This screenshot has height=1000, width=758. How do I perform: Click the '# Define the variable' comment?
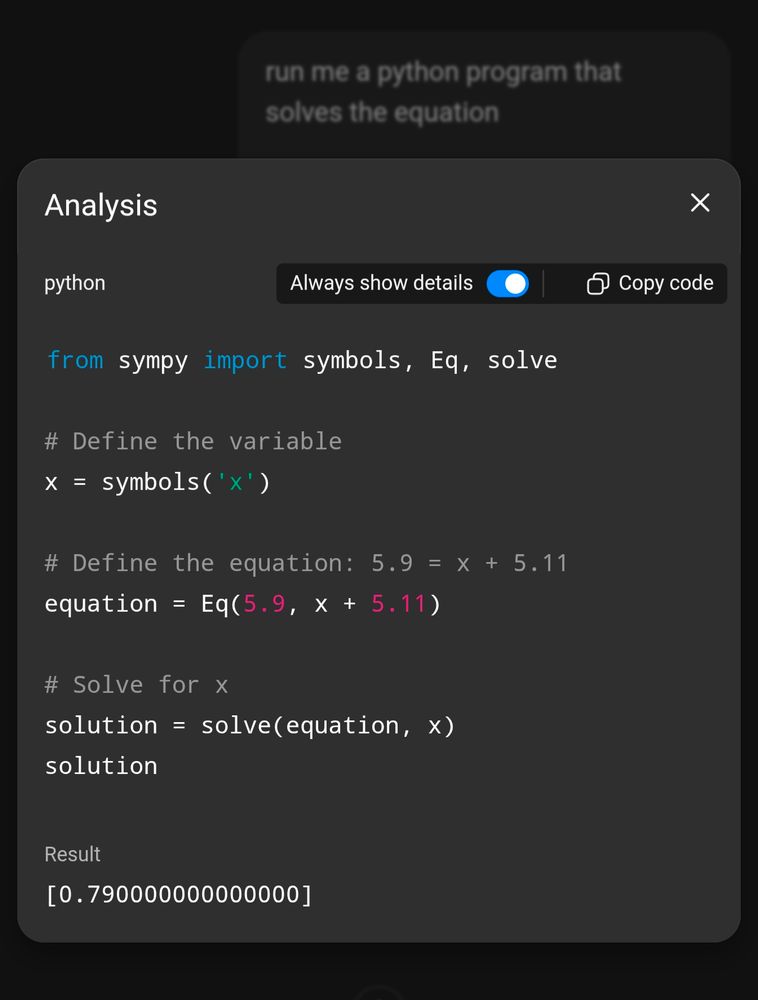click(x=193, y=441)
